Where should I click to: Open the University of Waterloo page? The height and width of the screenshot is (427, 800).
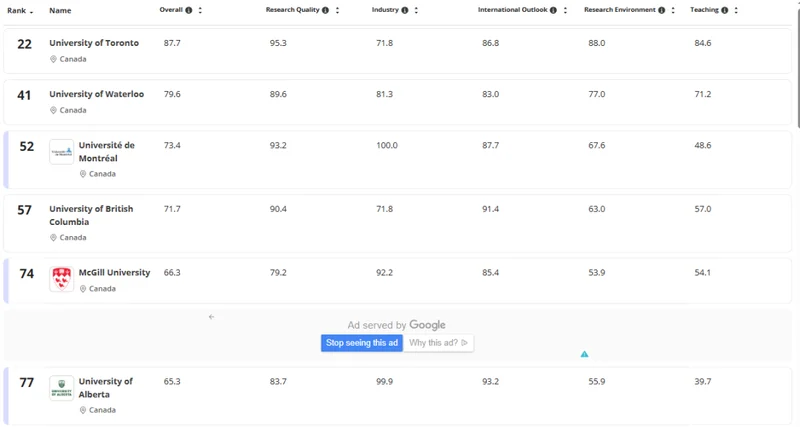(x=96, y=94)
